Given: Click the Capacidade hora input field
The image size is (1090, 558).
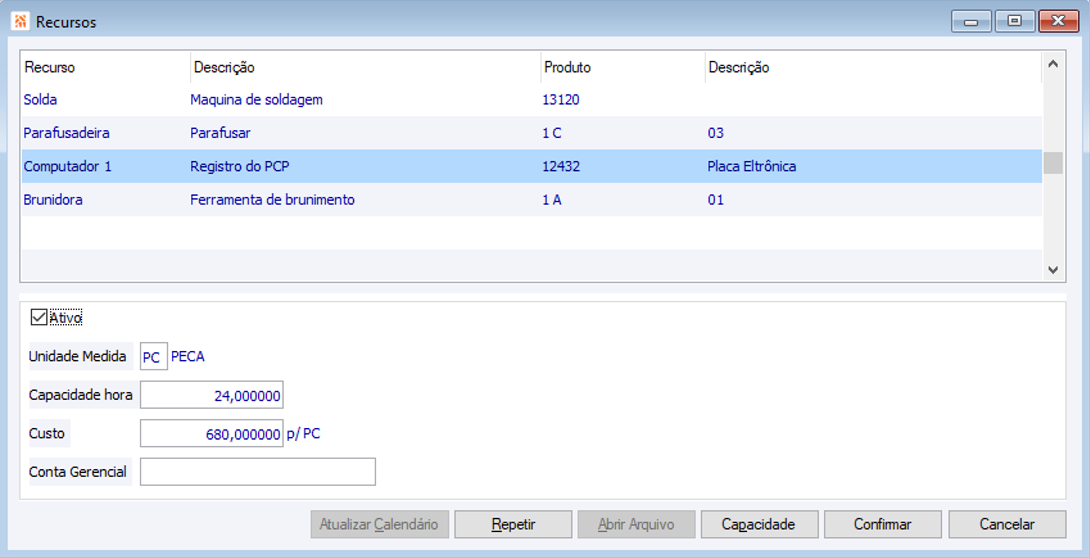Looking at the screenshot, I should pyautogui.click(x=211, y=395).
